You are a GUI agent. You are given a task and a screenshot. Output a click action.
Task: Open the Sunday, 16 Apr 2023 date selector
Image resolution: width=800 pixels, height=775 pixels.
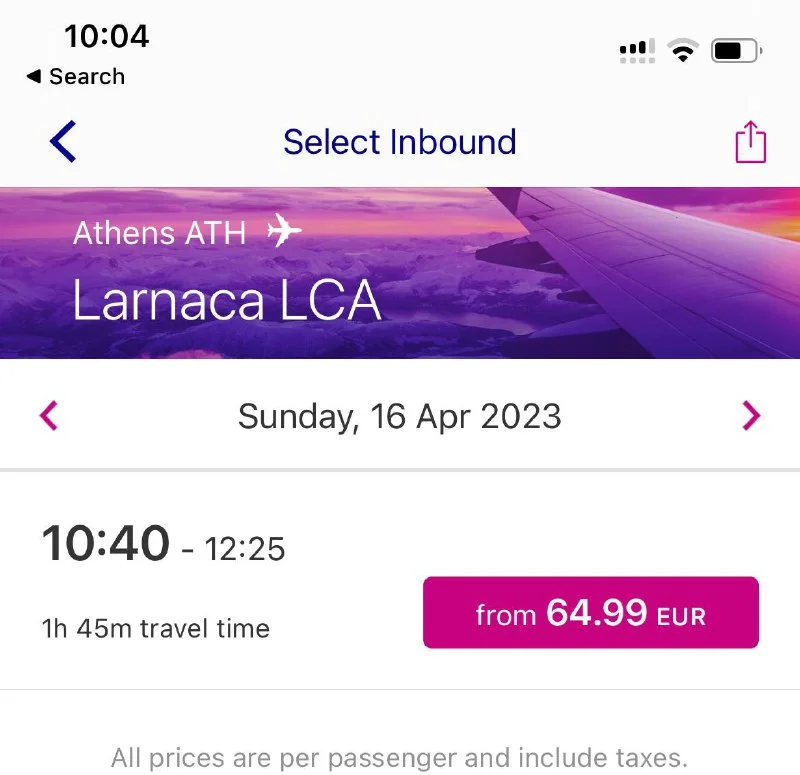[400, 415]
